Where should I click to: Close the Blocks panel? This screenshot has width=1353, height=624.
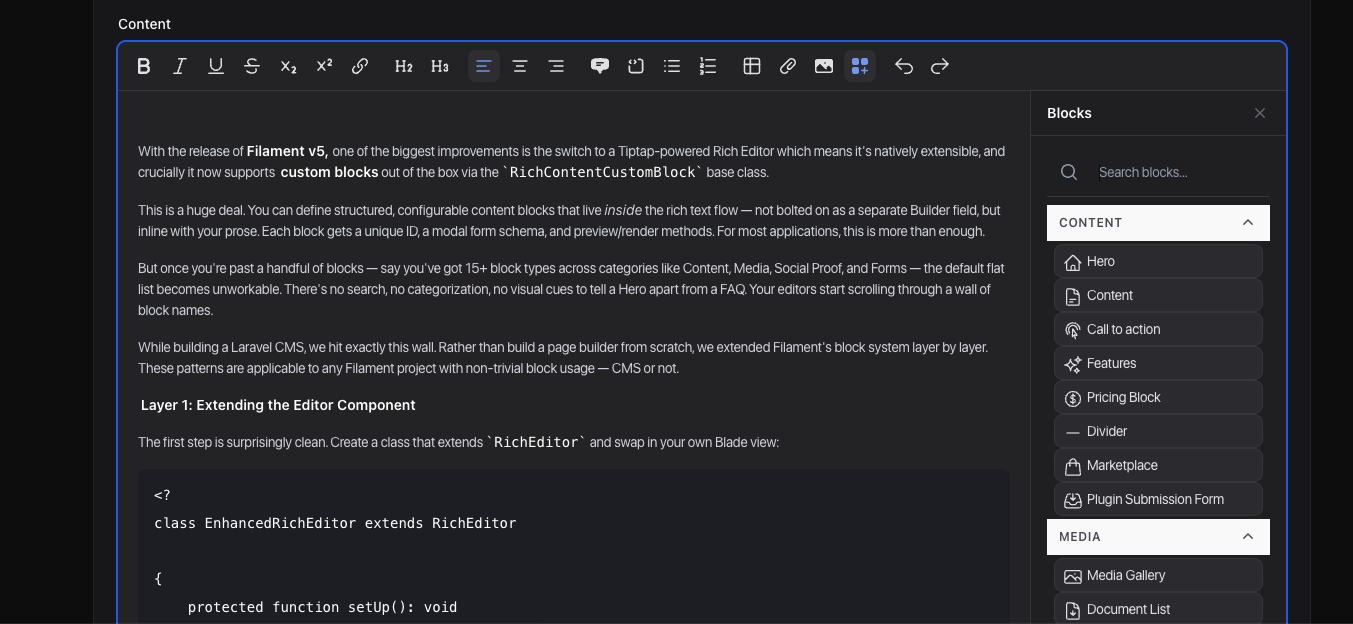1260,113
